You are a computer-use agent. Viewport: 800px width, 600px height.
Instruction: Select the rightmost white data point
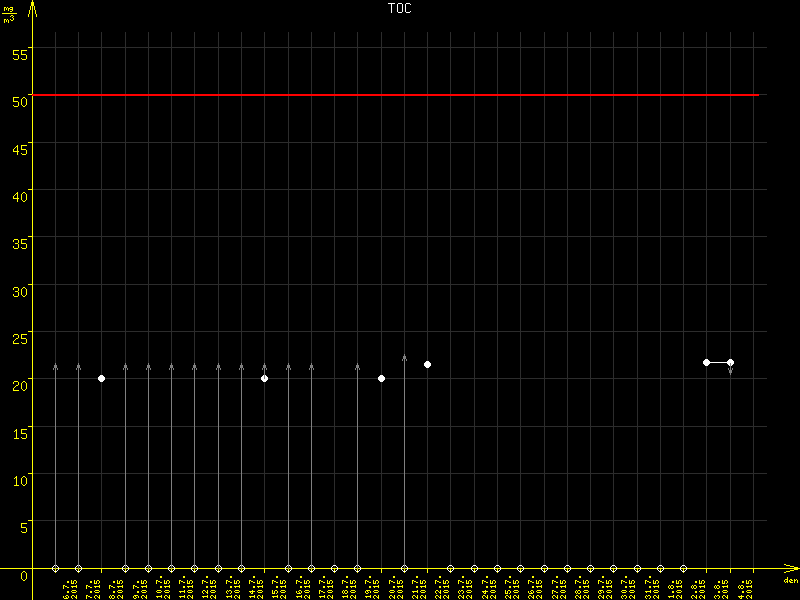(x=731, y=362)
